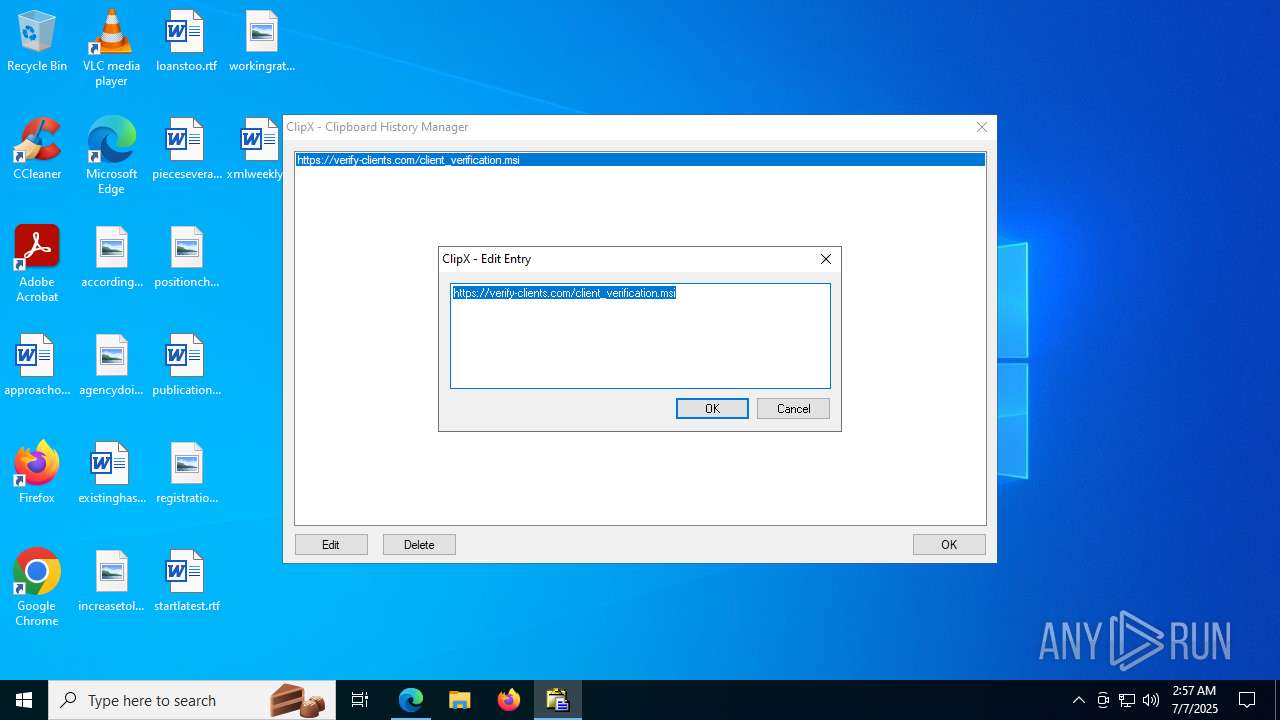1280x720 pixels.
Task: Open the taskbar clock and date
Action: (x=1194, y=700)
